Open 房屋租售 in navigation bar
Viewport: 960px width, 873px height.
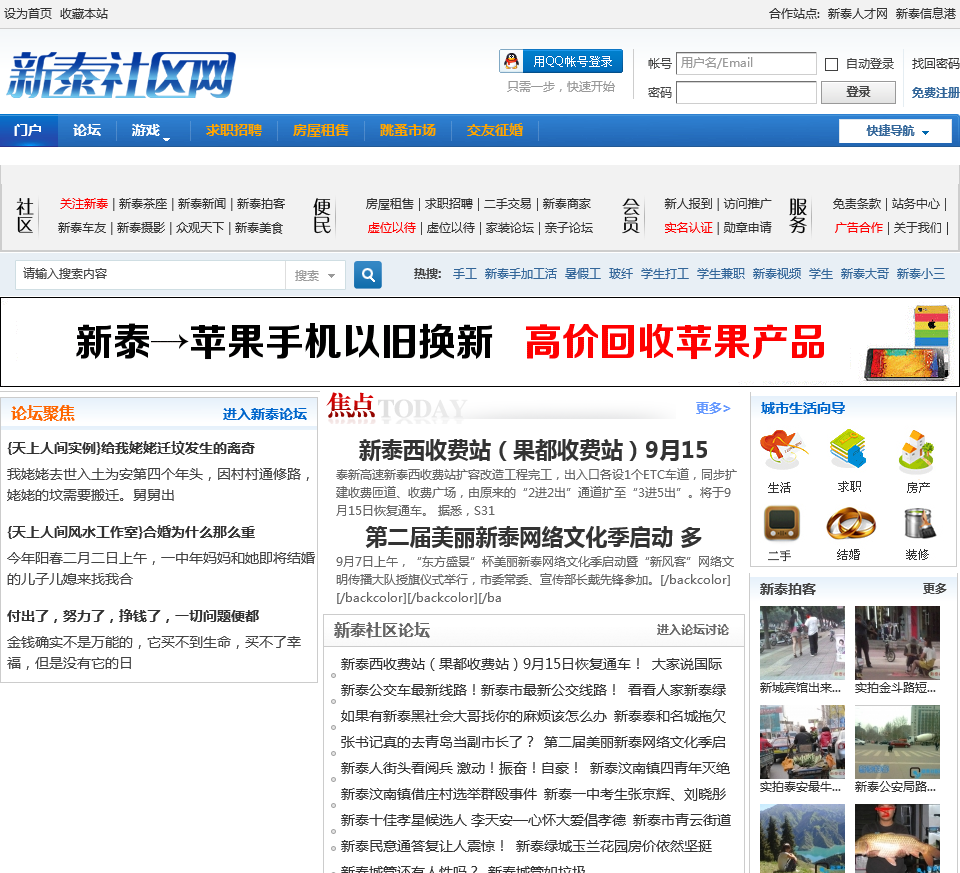pos(320,130)
